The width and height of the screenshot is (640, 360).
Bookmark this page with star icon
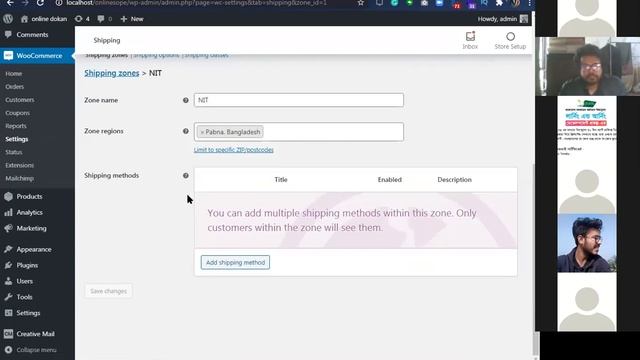361,3
